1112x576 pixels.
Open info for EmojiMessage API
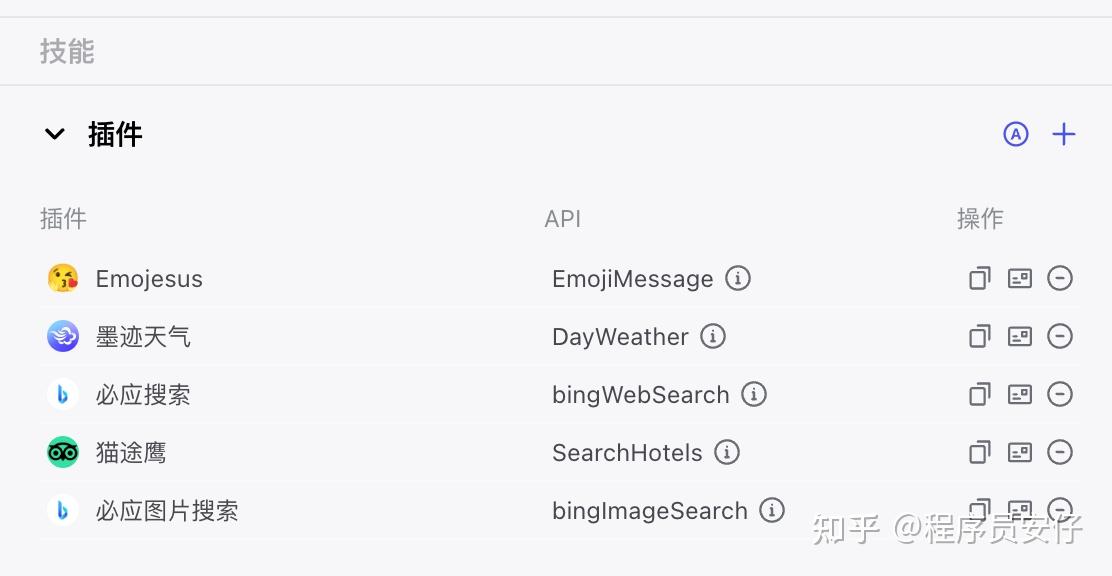[x=738, y=278]
